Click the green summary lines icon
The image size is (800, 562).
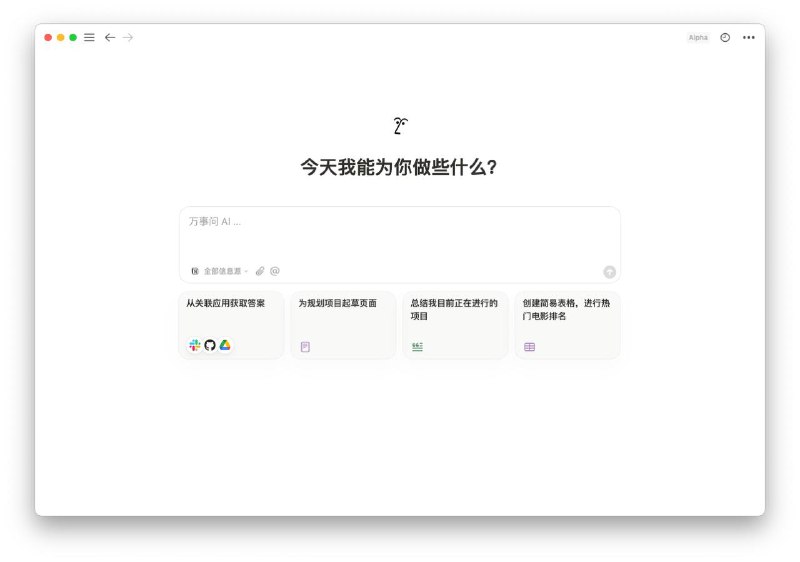417,347
